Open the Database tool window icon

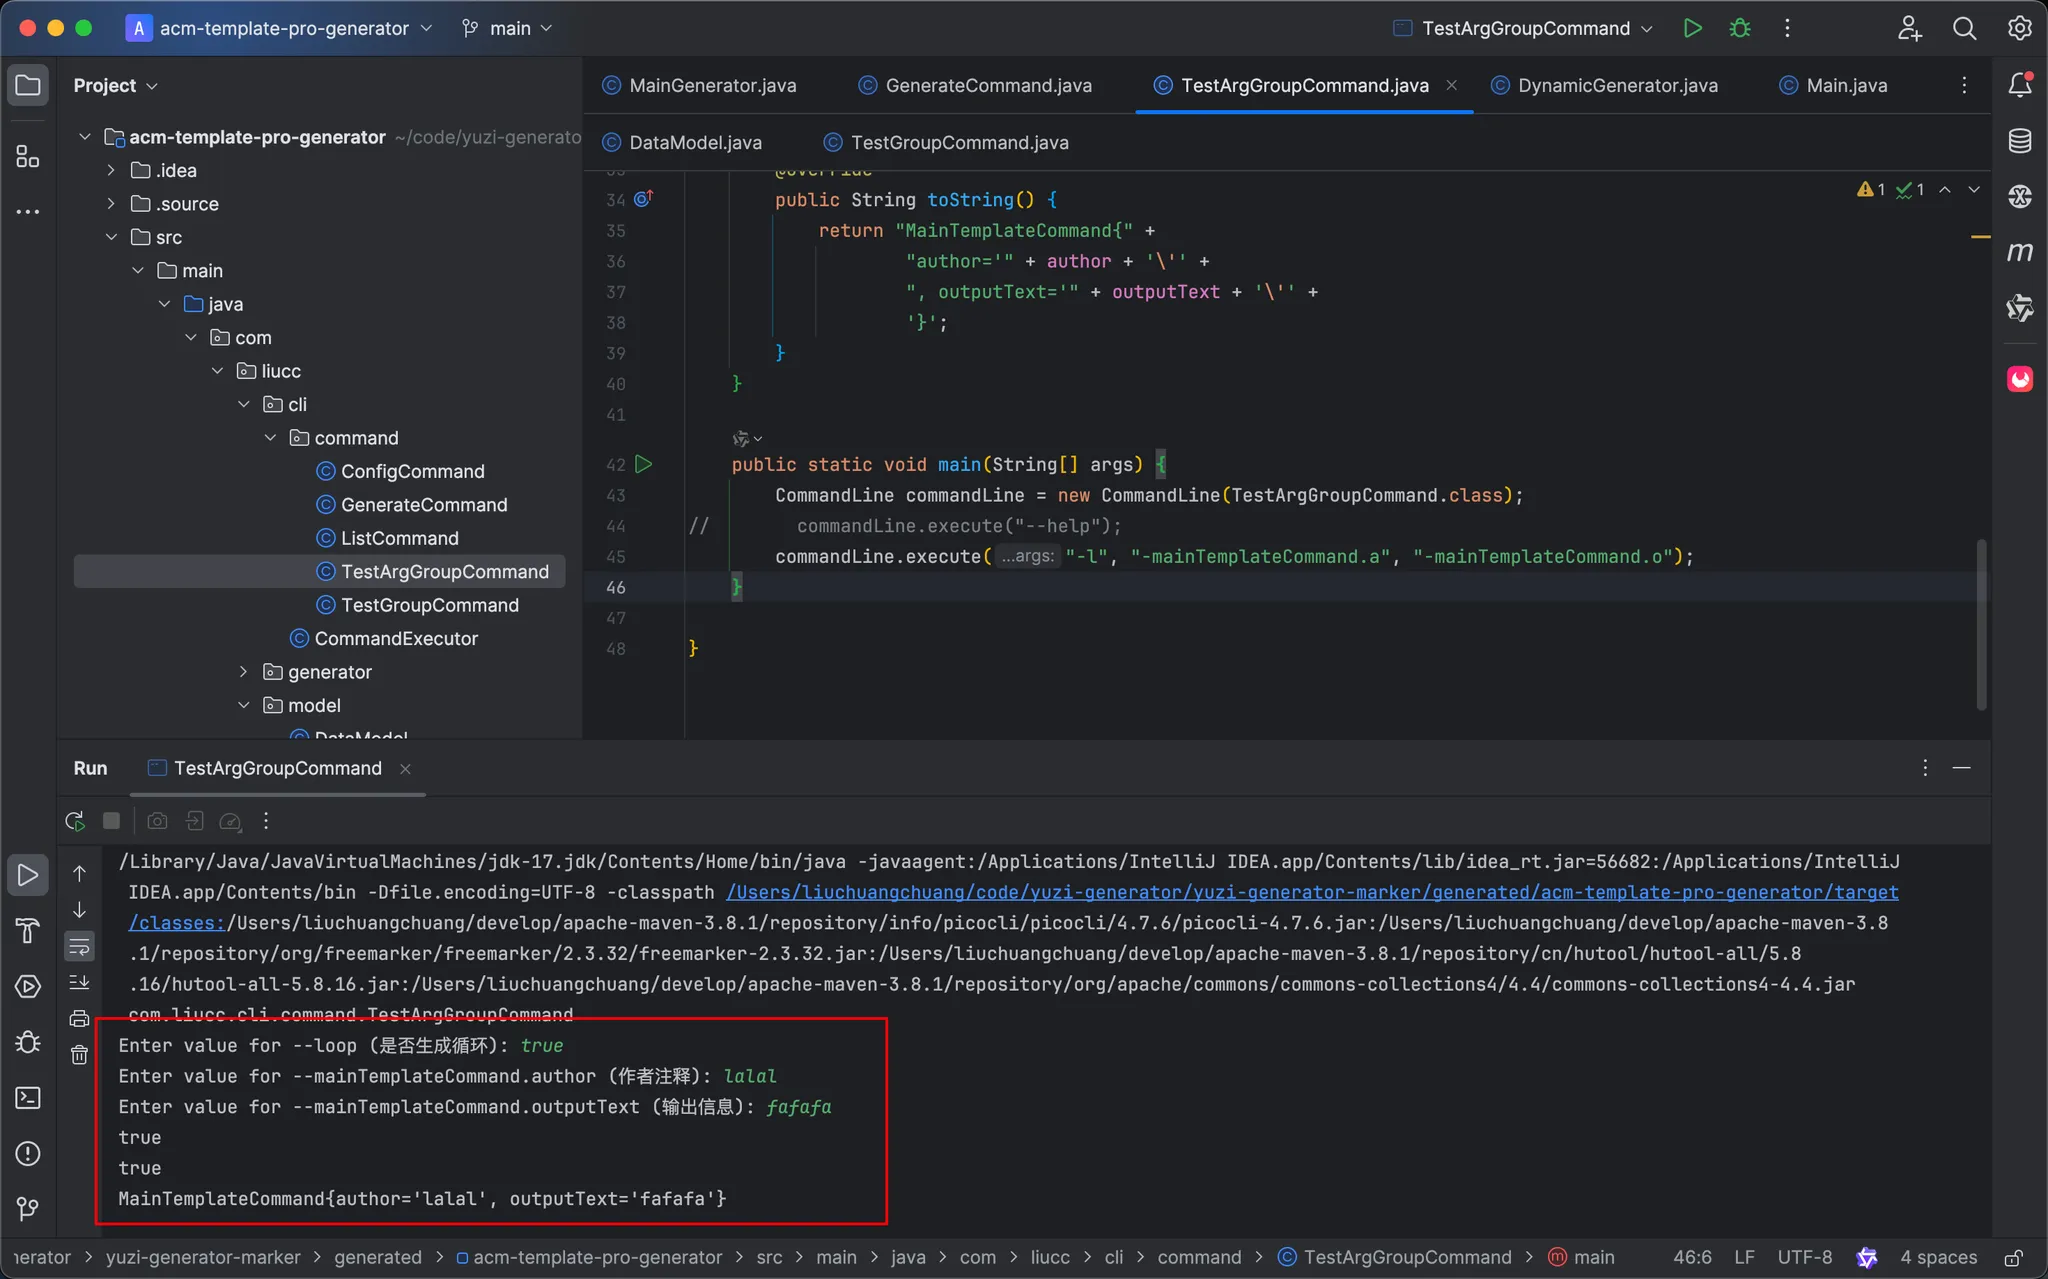(x=2019, y=140)
